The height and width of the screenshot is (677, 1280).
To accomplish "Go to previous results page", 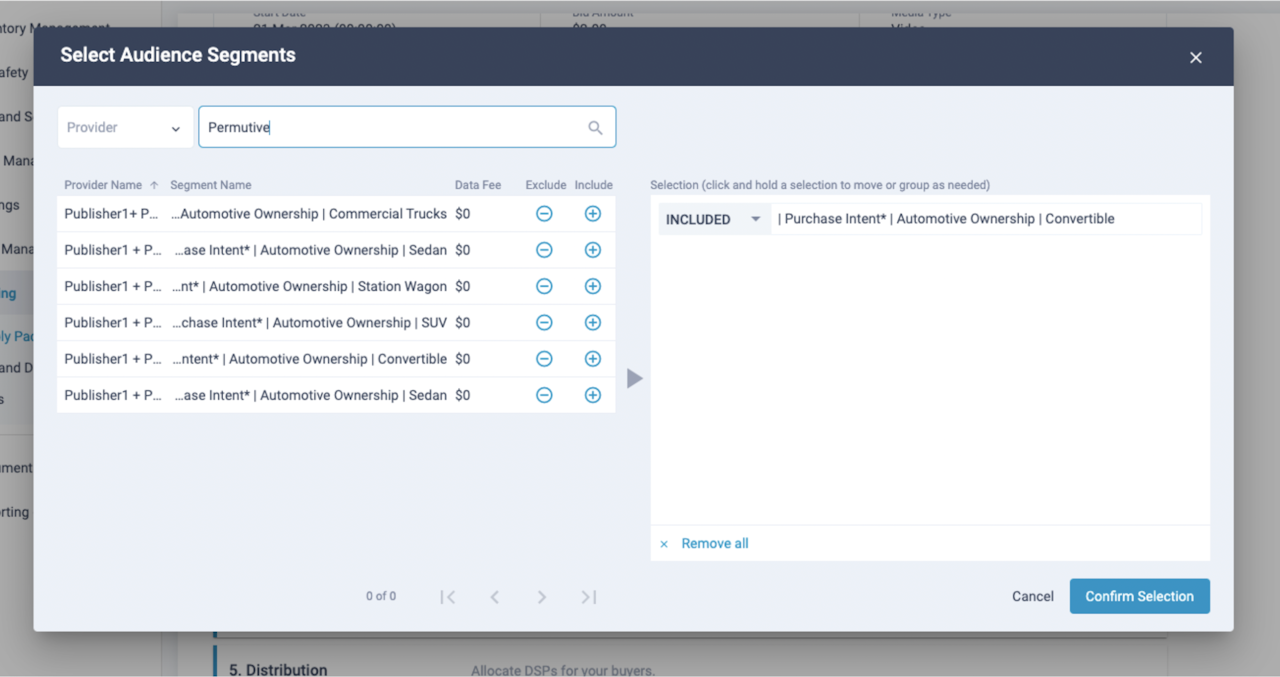I will 495,597.
